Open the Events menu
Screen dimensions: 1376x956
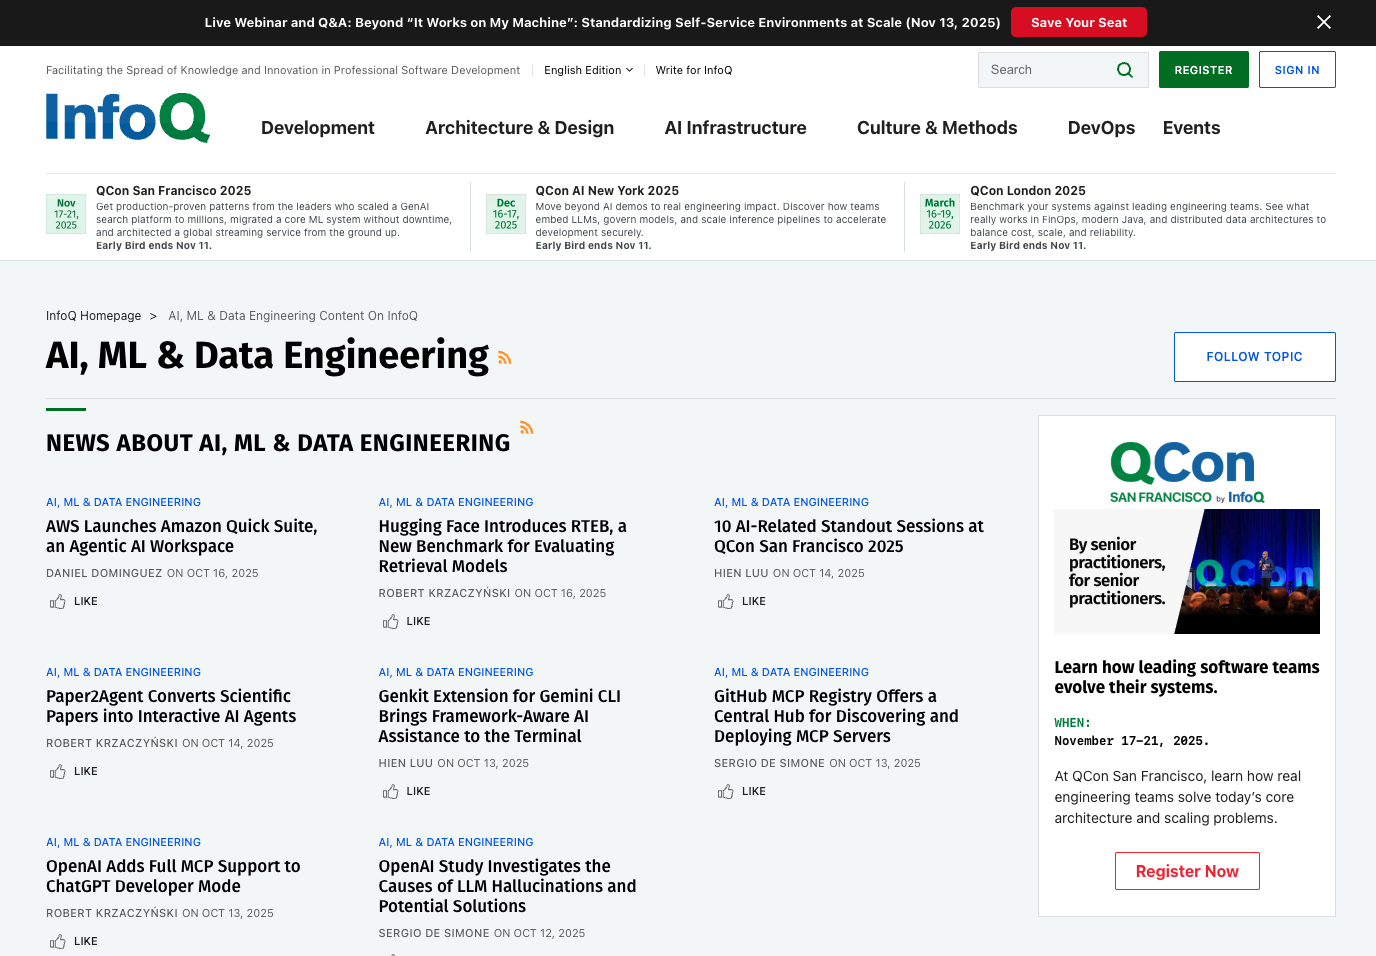pyautogui.click(x=1192, y=128)
